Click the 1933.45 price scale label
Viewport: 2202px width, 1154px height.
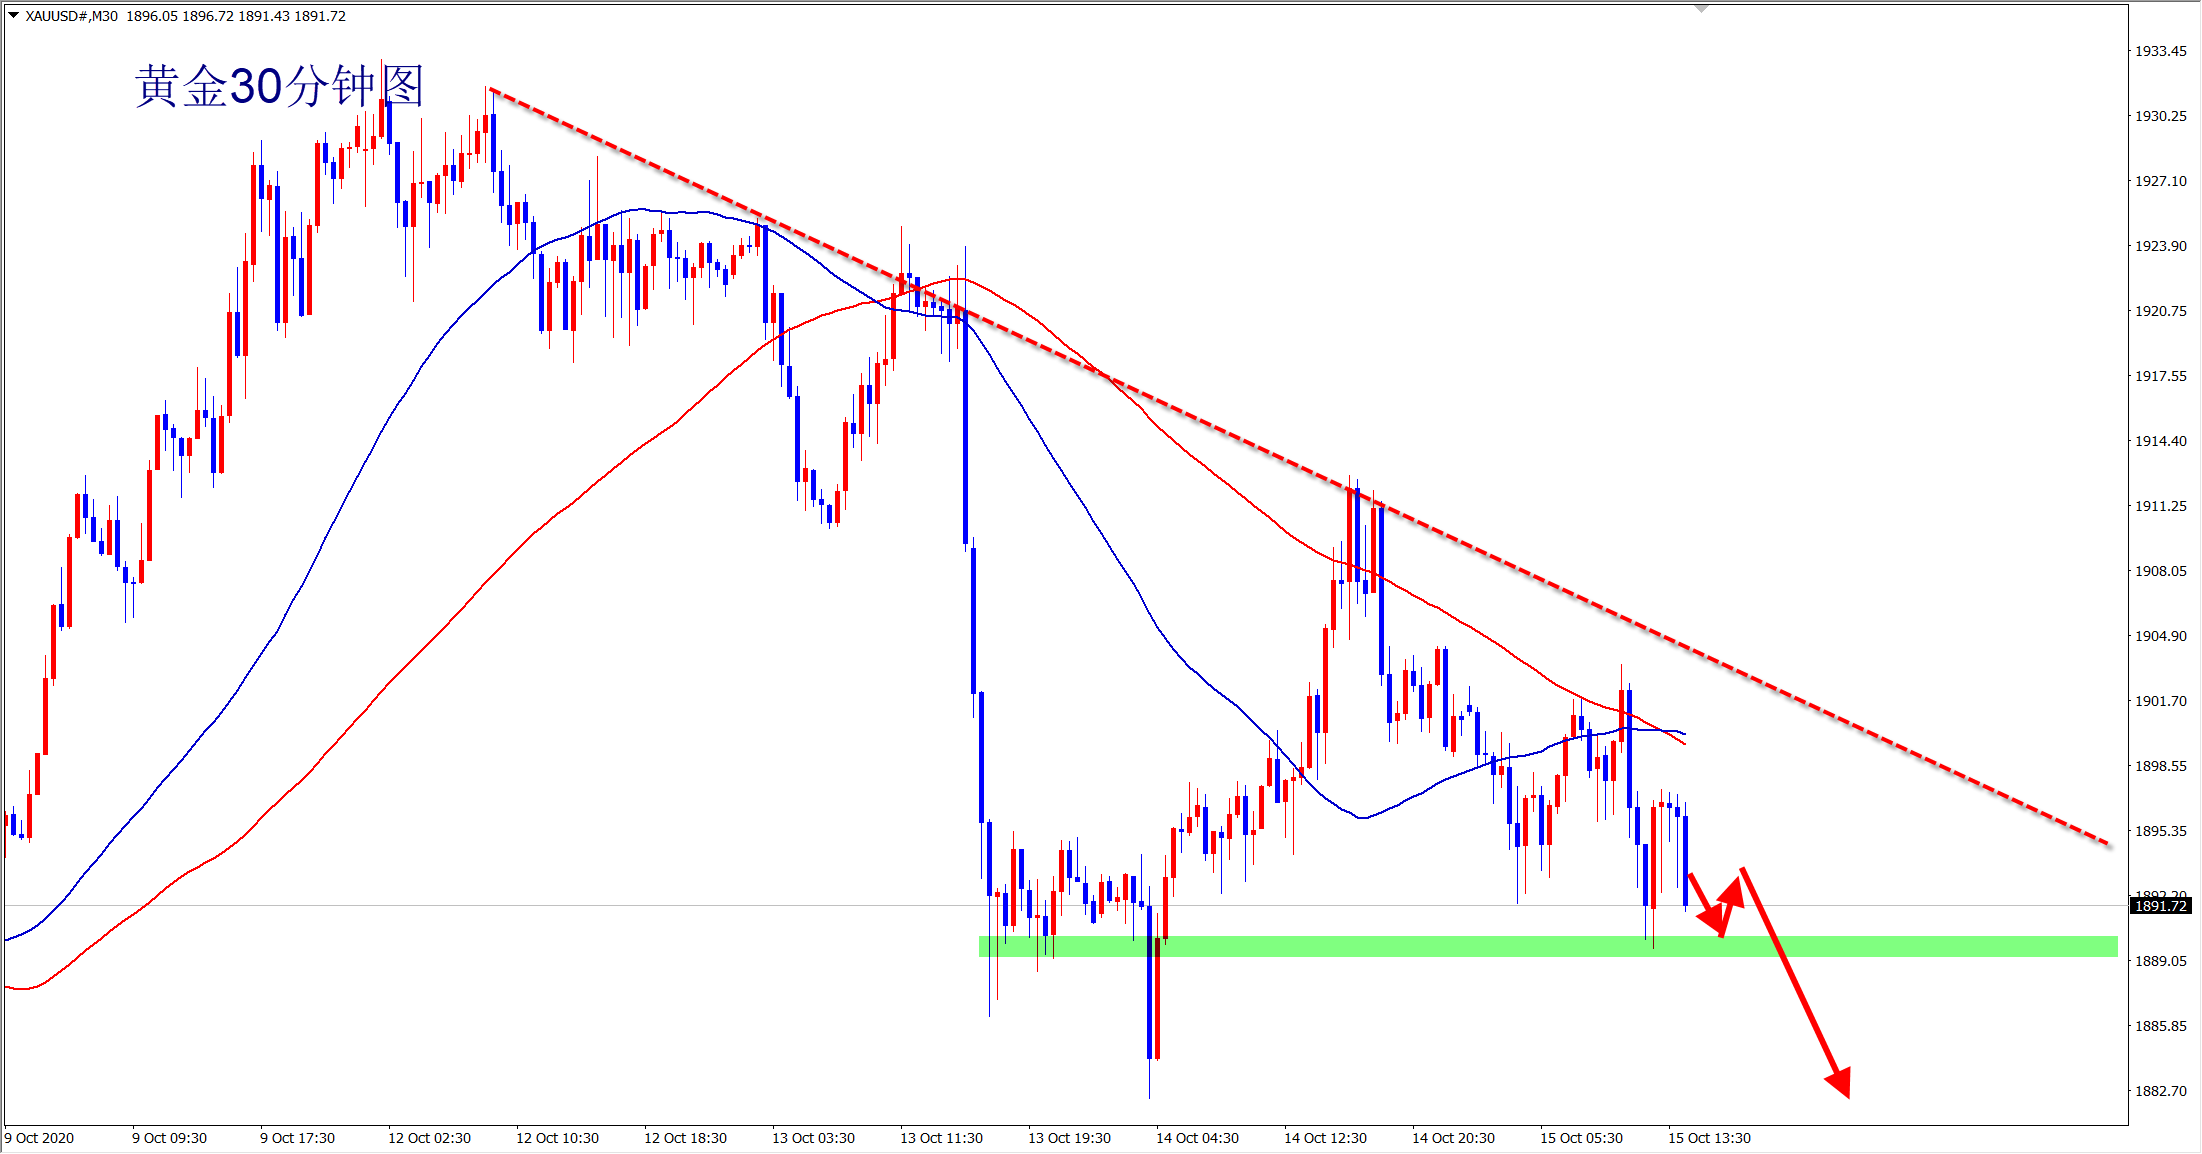click(2160, 51)
